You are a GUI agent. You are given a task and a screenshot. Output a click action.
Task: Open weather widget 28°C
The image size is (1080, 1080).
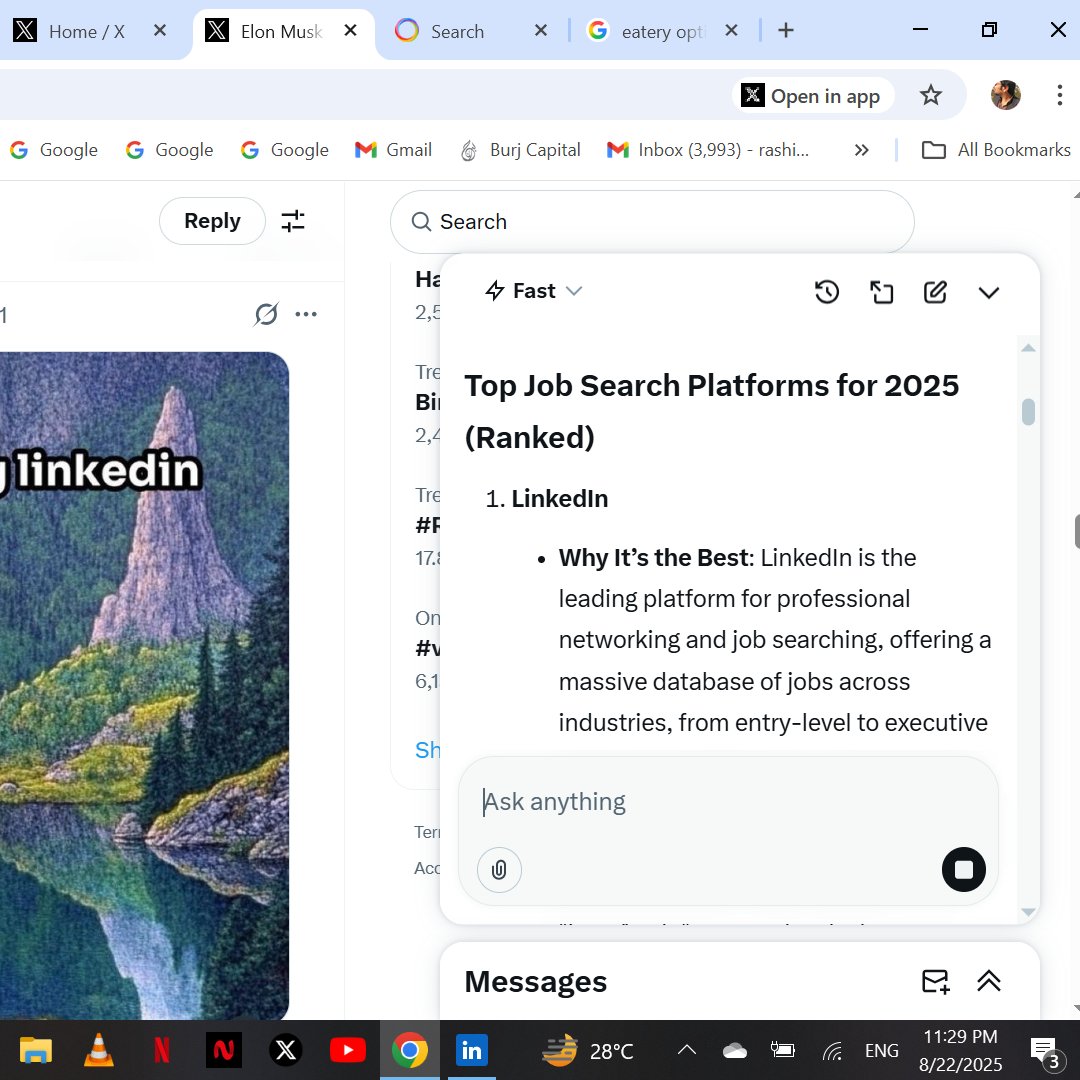pos(588,1050)
